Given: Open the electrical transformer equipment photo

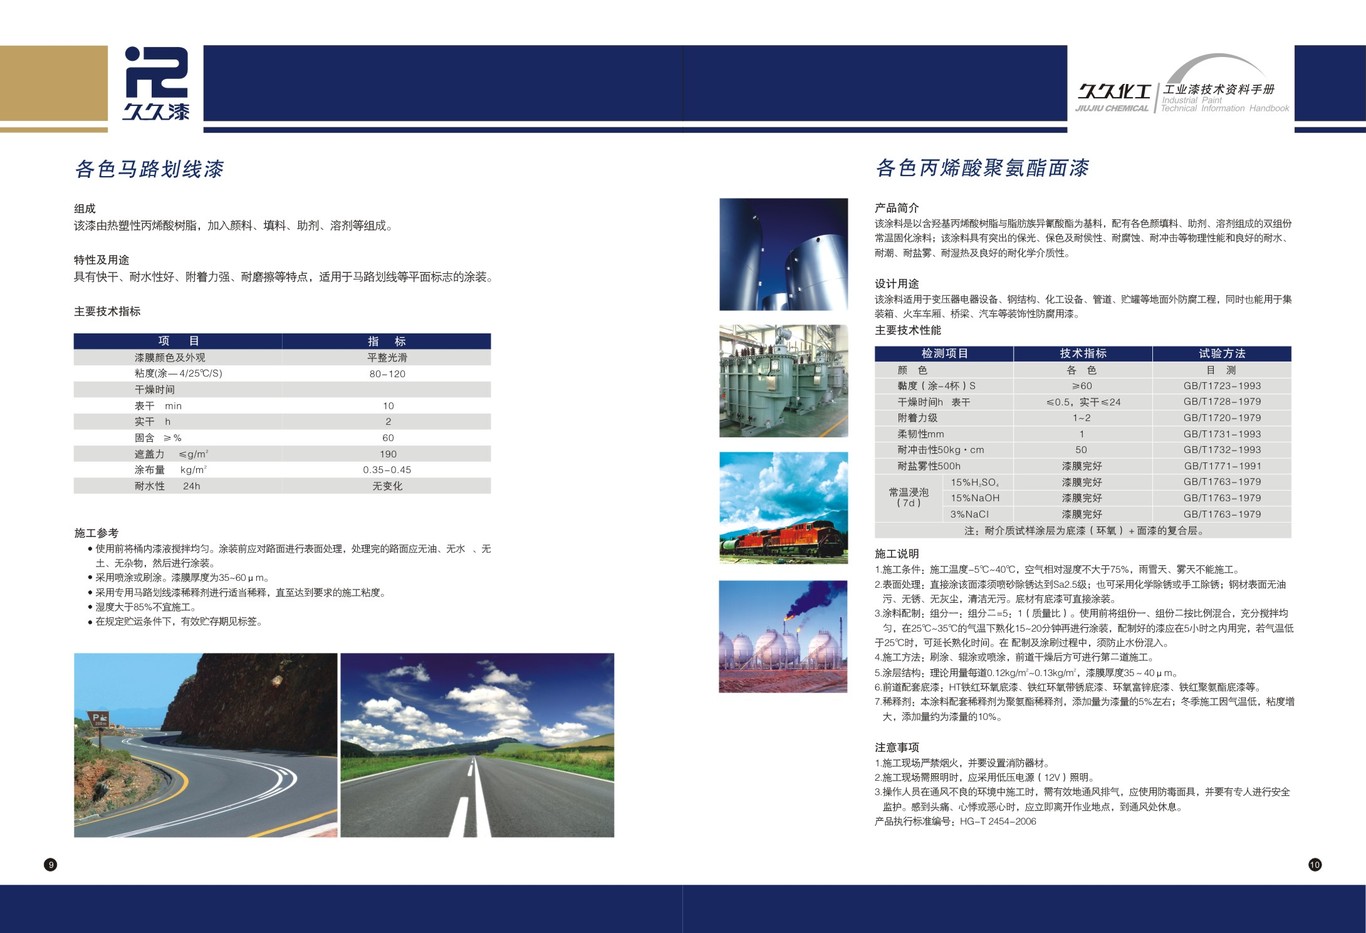Looking at the screenshot, I should click(783, 380).
